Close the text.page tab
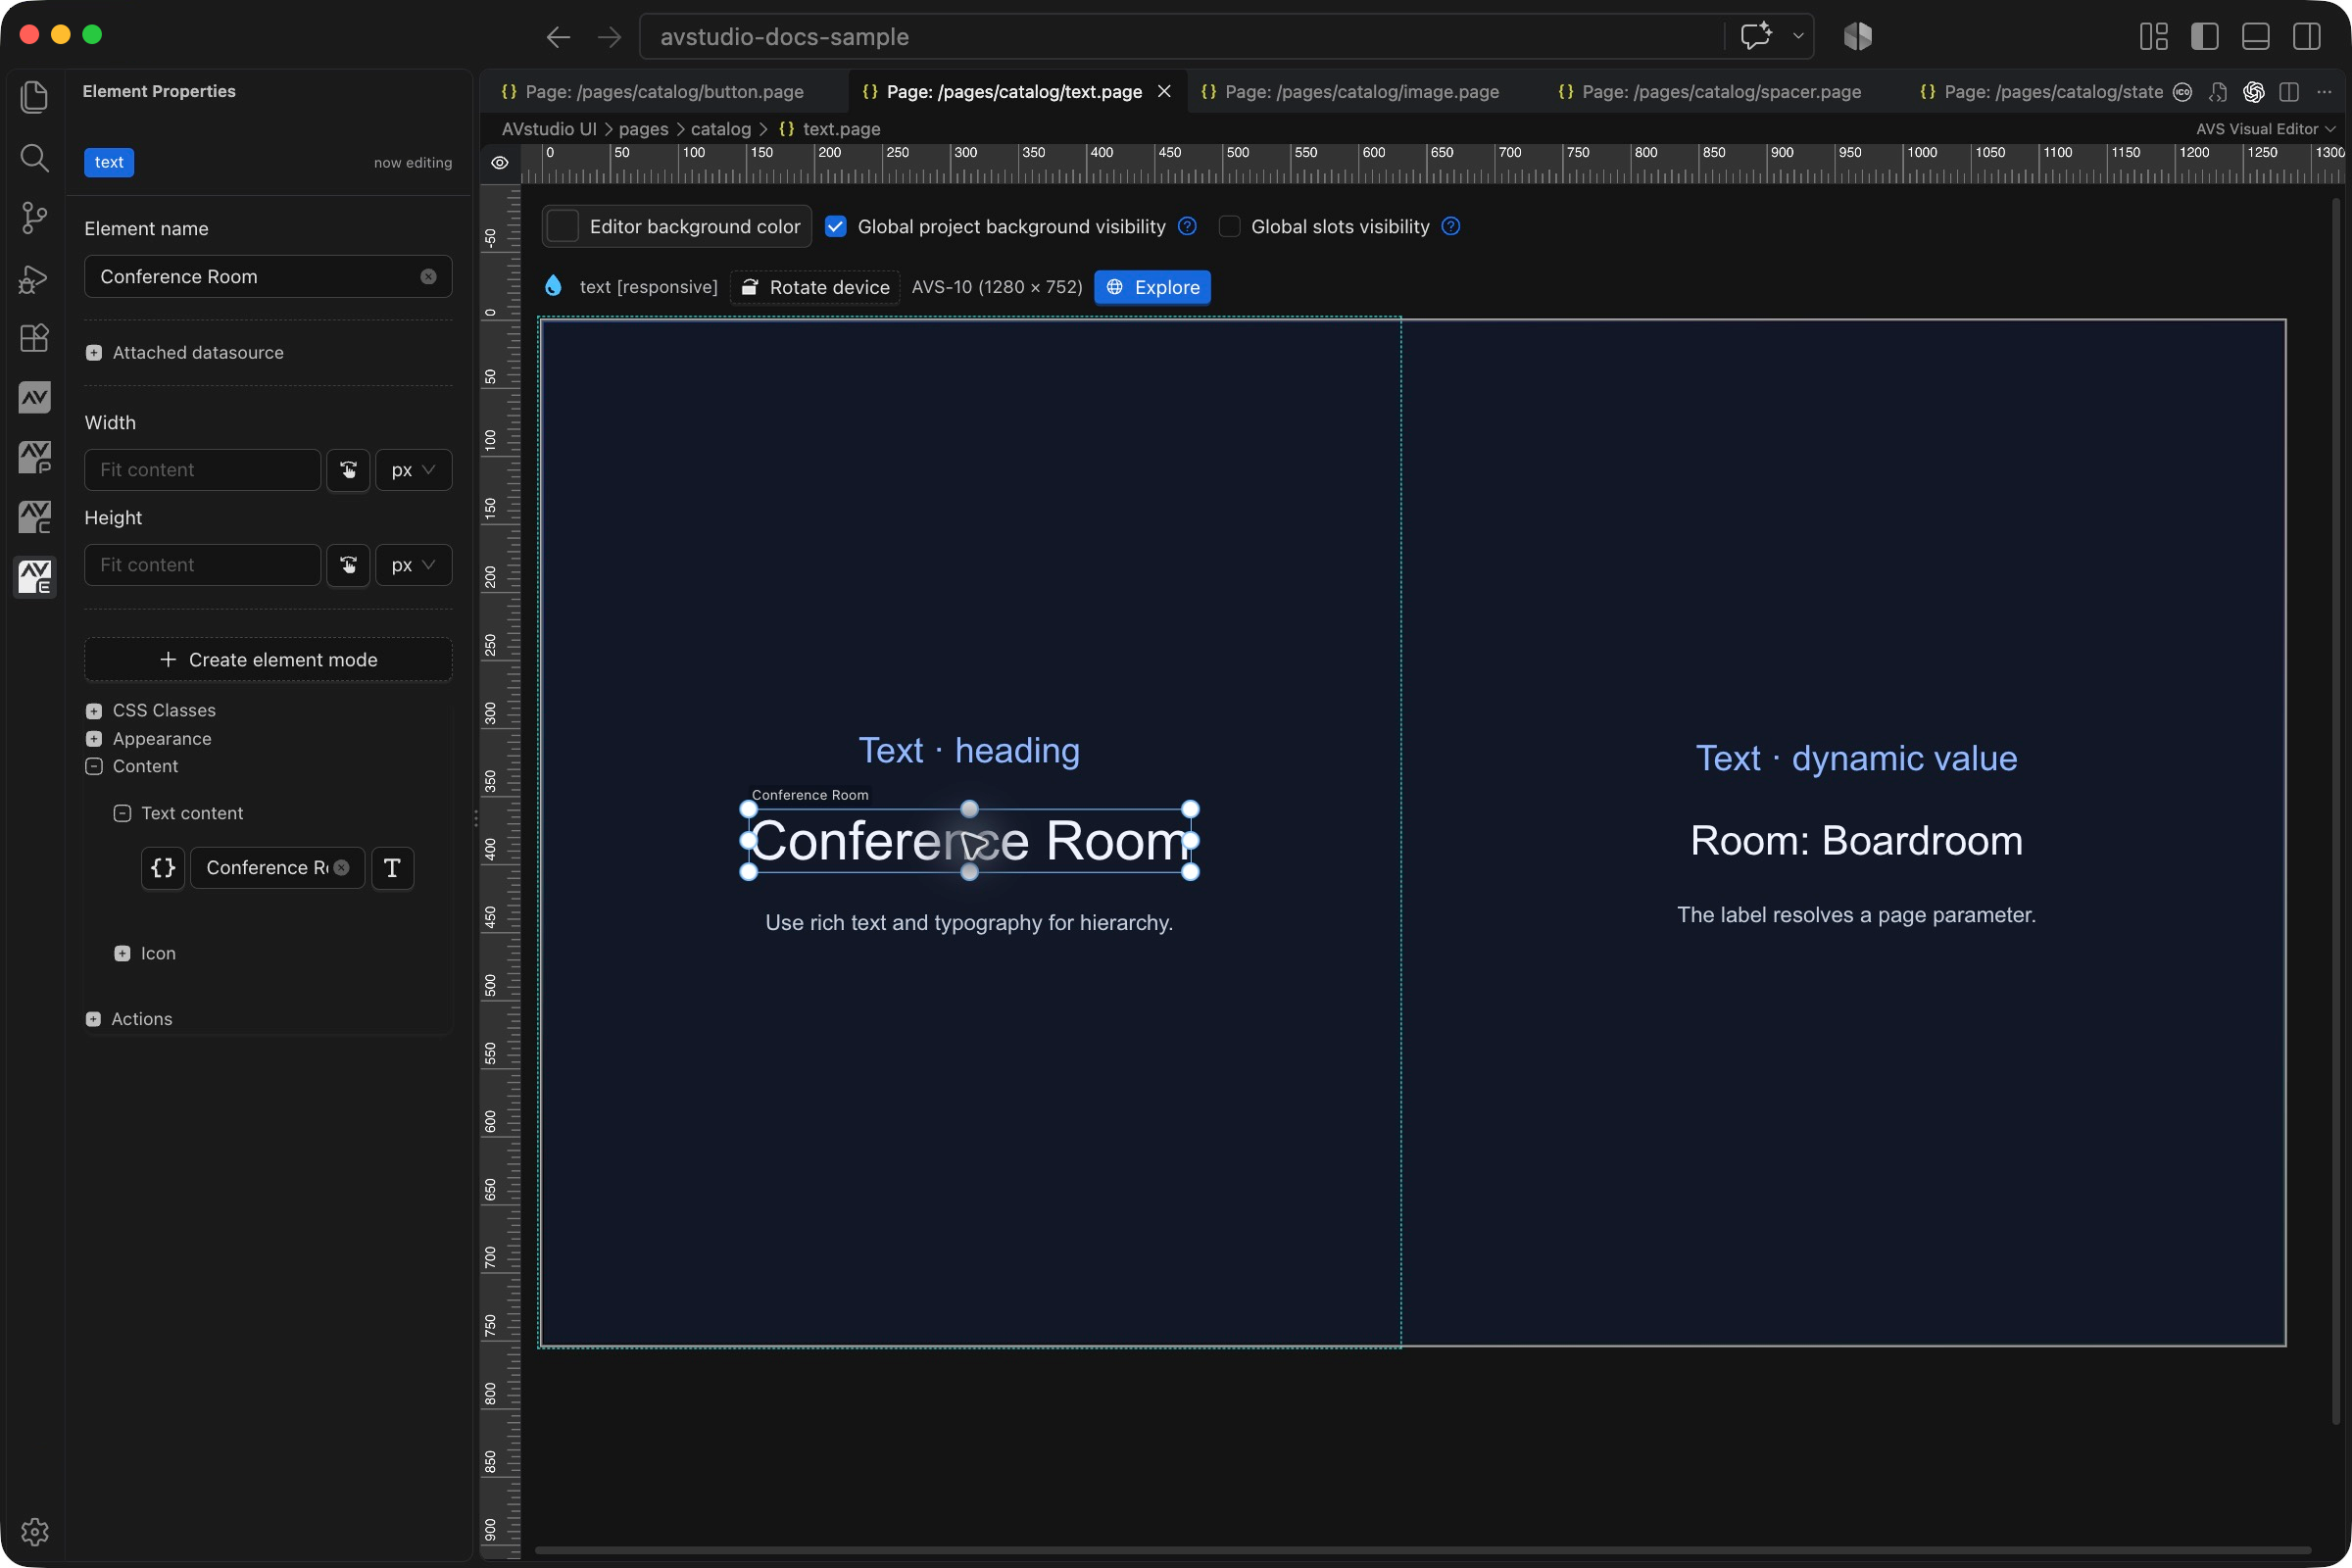 pyautogui.click(x=1164, y=91)
